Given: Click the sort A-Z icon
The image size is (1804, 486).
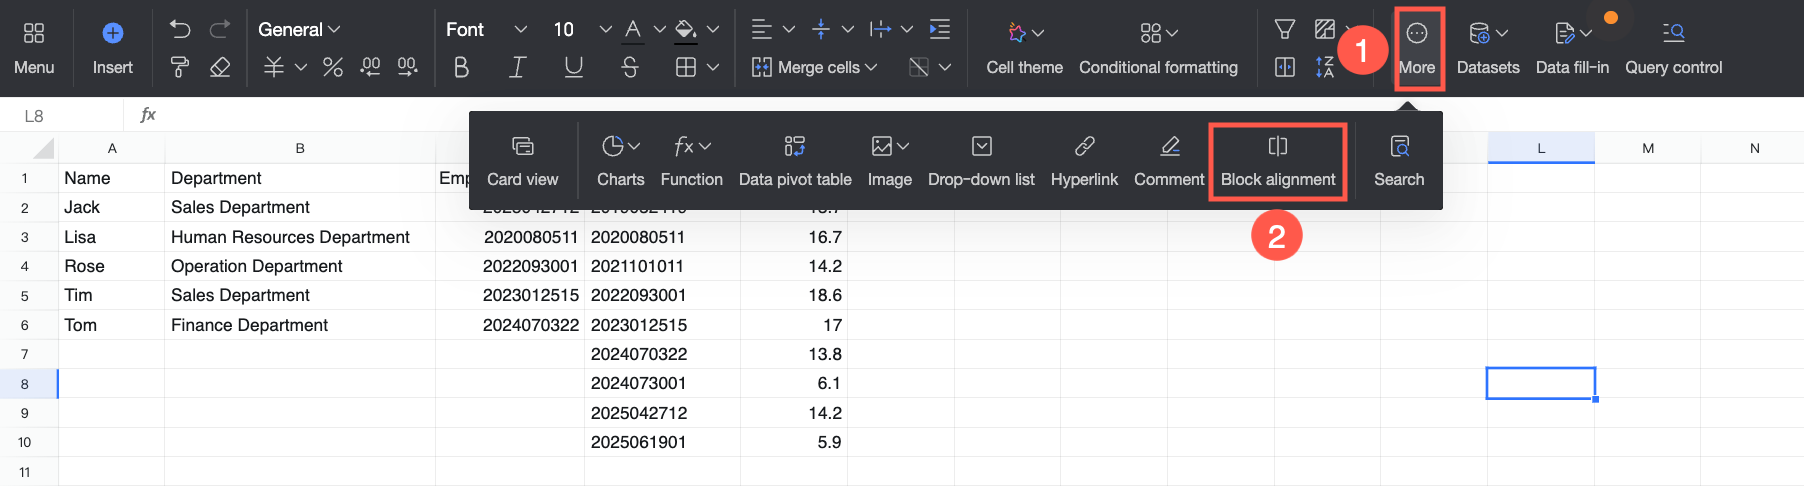Looking at the screenshot, I should click(x=1325, y=67).
